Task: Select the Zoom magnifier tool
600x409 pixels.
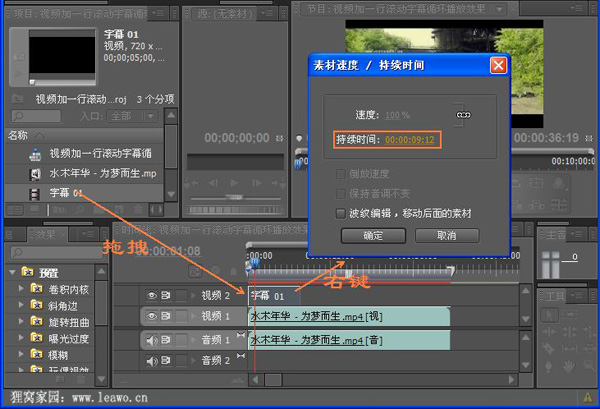Action: pos(590,367)
